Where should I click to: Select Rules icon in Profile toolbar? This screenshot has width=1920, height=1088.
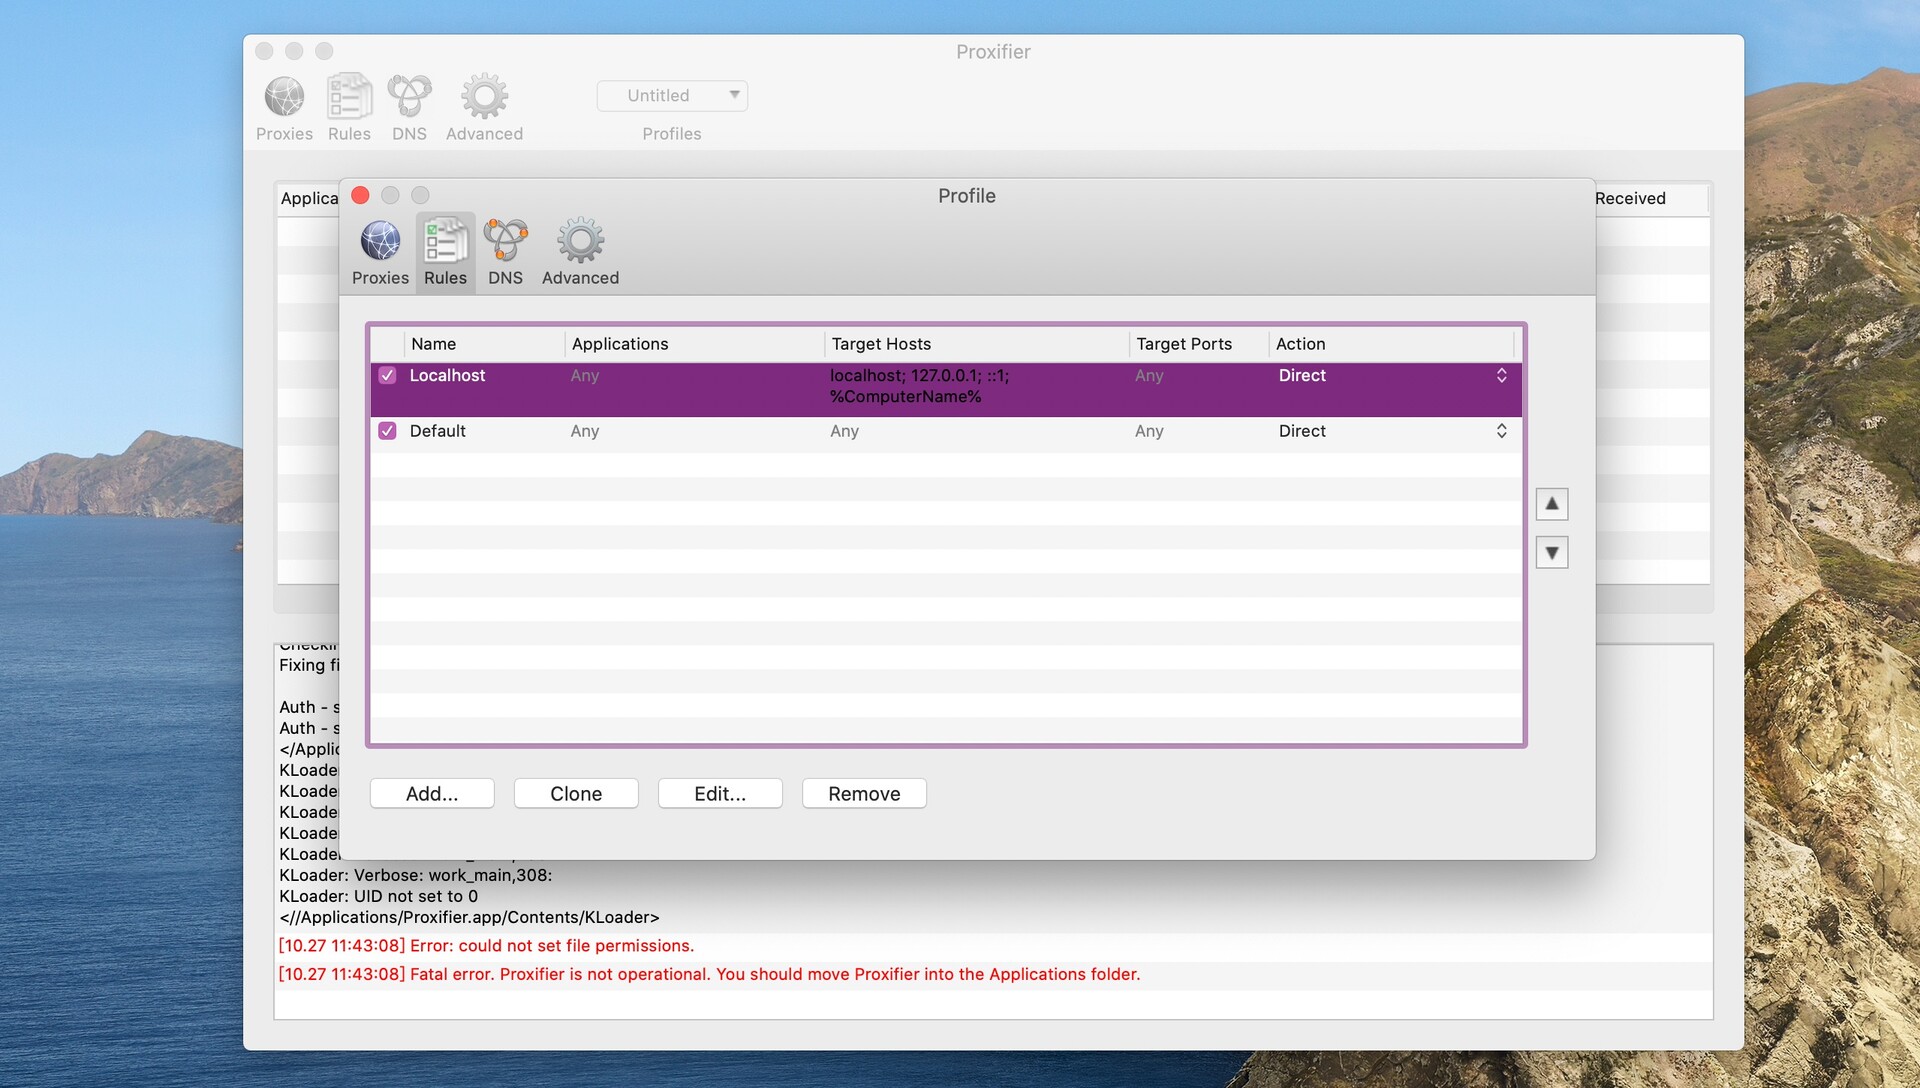pos(445,252)
